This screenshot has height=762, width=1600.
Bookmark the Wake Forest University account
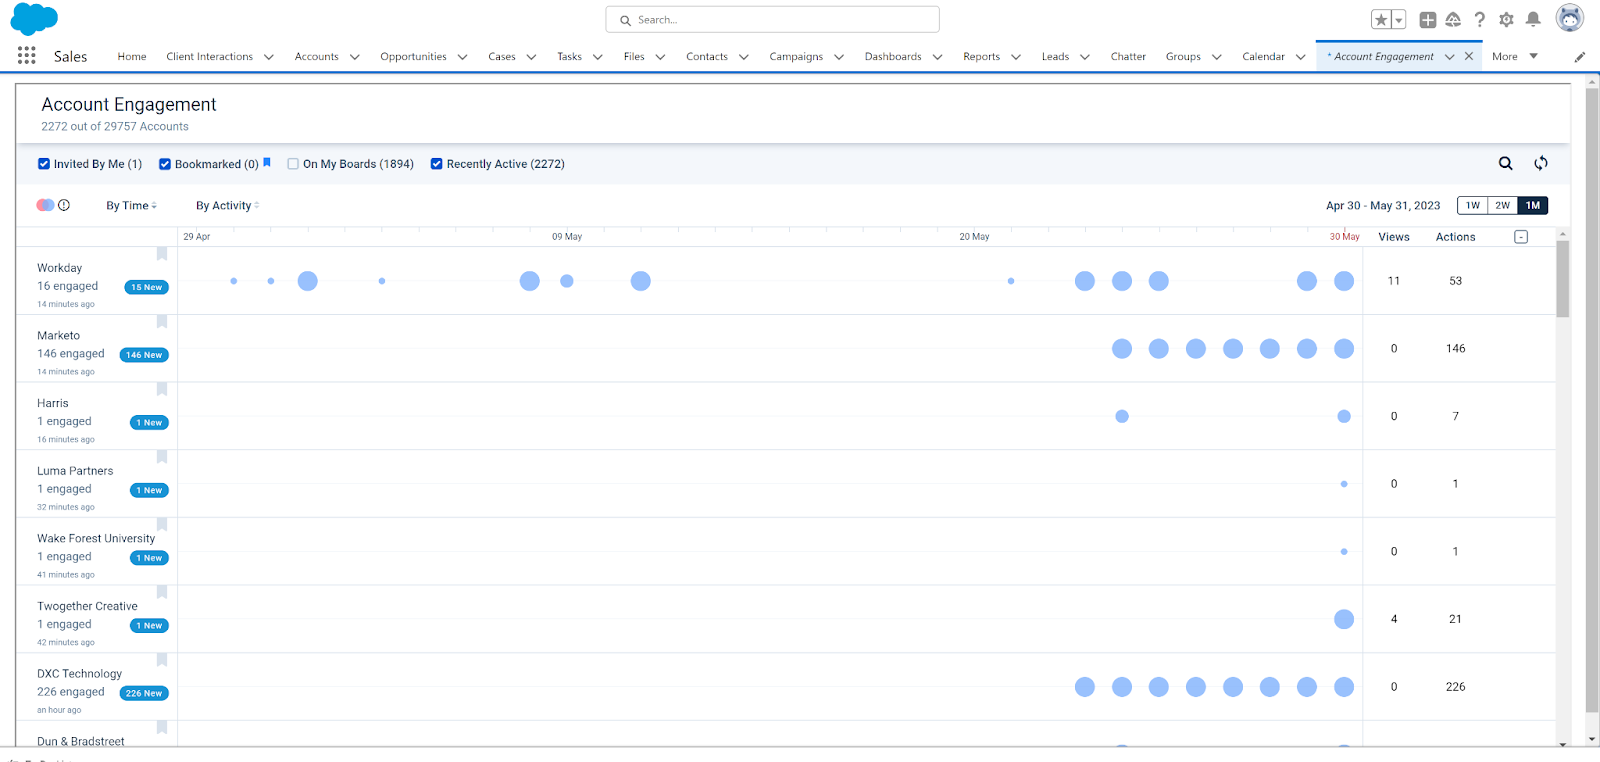(x=162, y=525)
